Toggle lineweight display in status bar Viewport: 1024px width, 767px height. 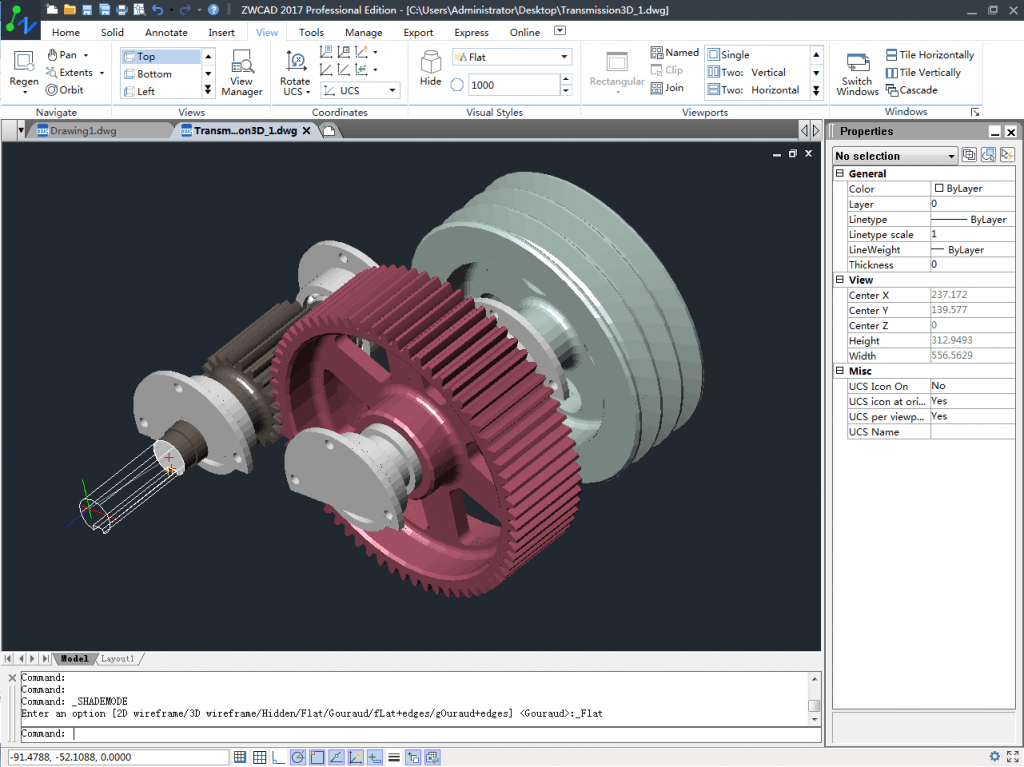coord(394,758)
